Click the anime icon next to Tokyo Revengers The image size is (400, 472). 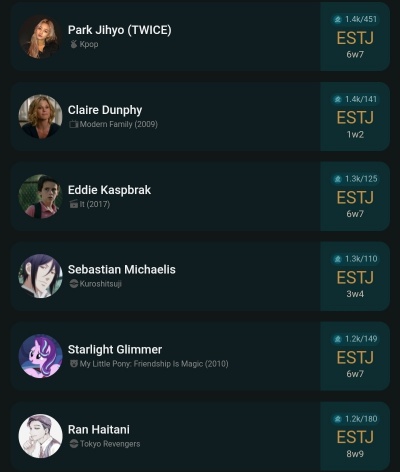point(74,444)
